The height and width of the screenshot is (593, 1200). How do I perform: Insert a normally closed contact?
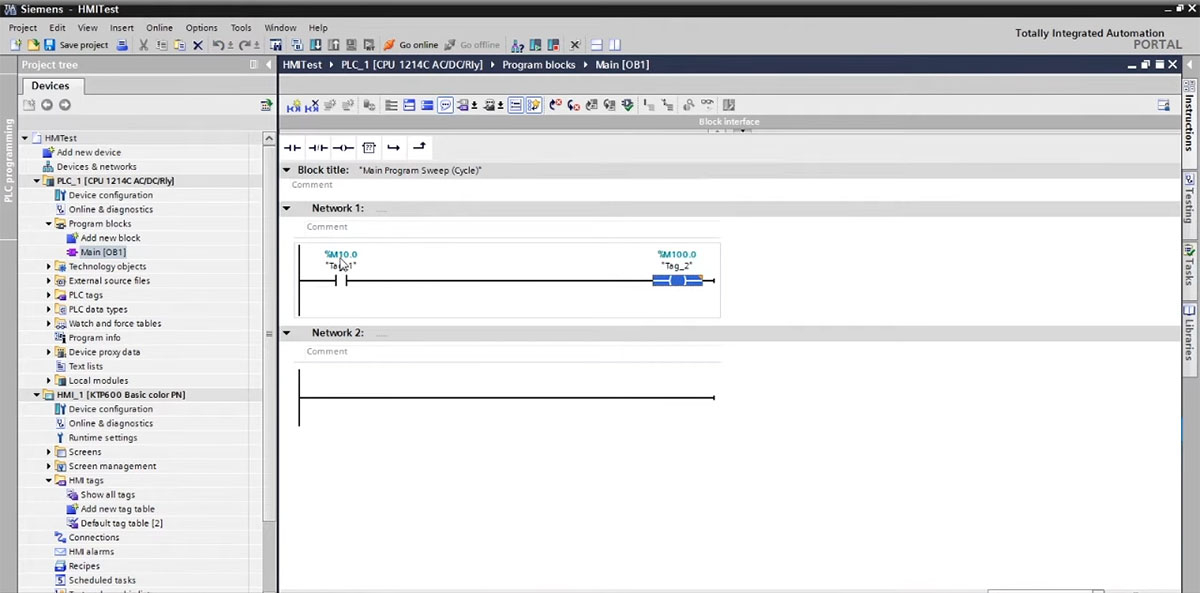pos(318,147)
